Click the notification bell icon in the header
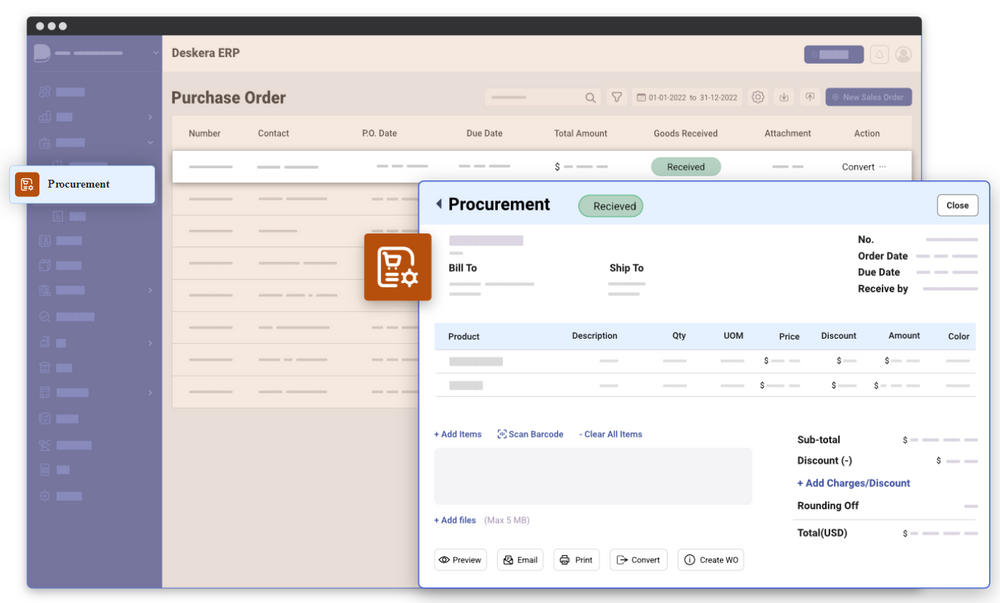The image size is (1000, 603). 879,53
